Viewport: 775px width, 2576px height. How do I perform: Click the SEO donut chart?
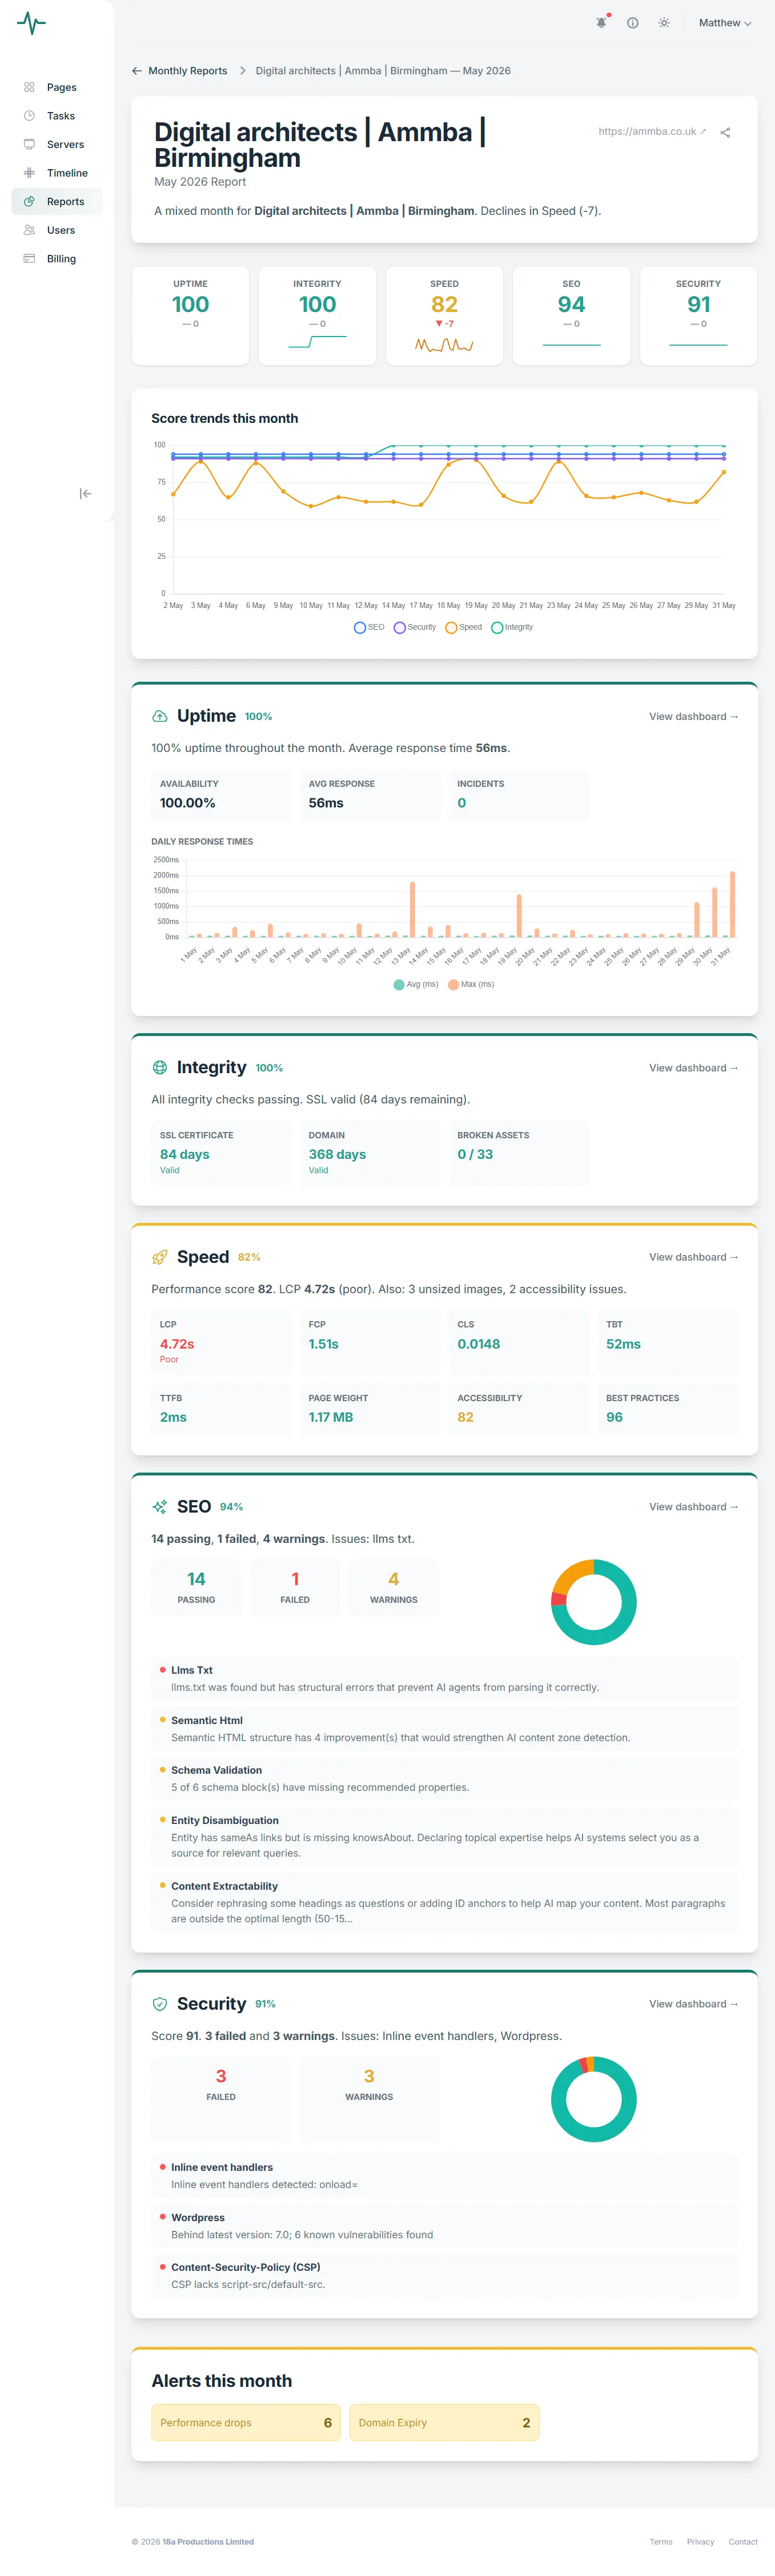(594, 1602)
